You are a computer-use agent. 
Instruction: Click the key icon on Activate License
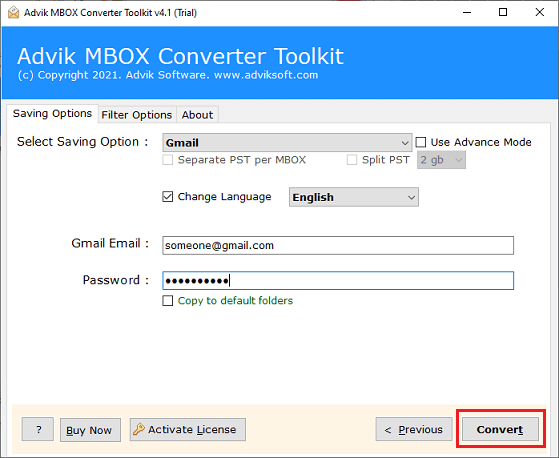[138, 429]
